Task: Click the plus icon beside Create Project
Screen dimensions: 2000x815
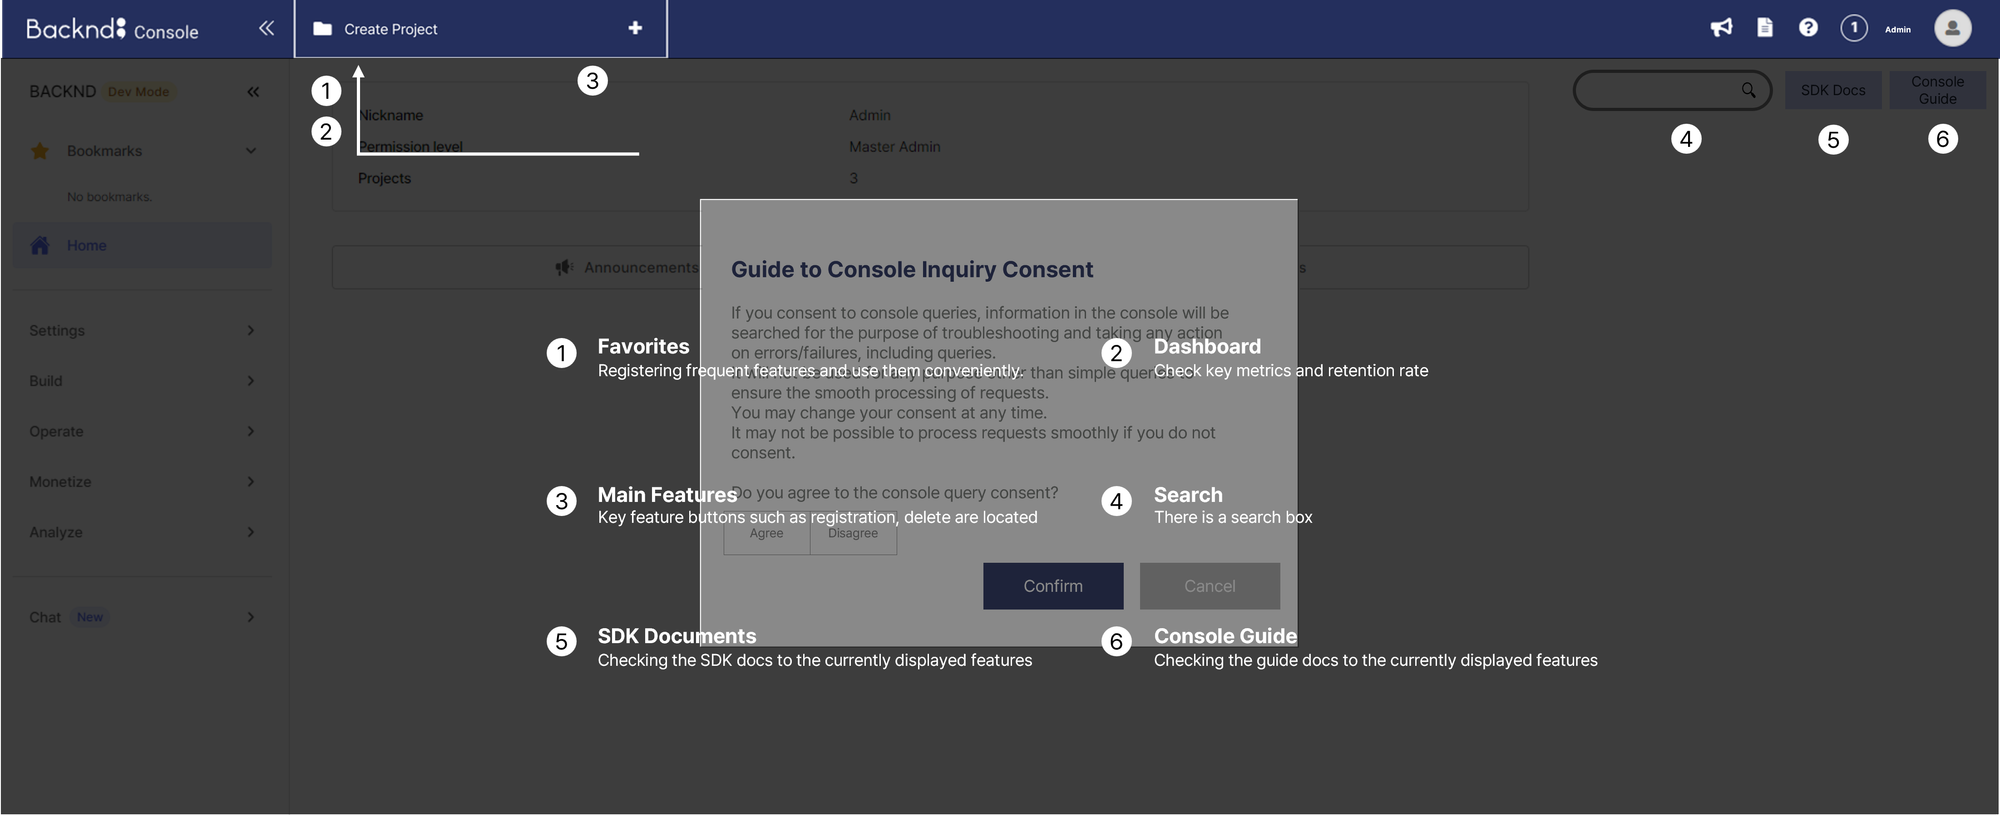Action: click(635, 28)
